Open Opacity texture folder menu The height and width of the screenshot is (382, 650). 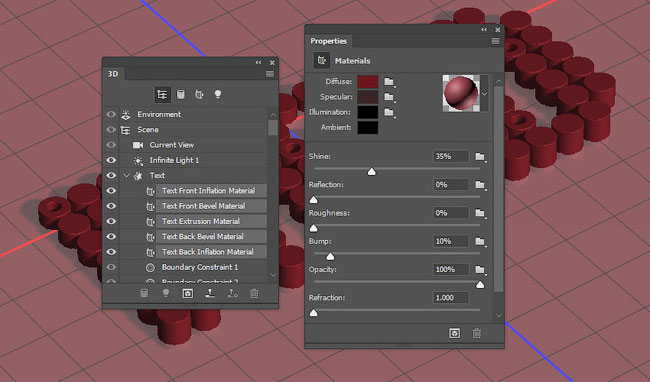[x=480, y=270]
